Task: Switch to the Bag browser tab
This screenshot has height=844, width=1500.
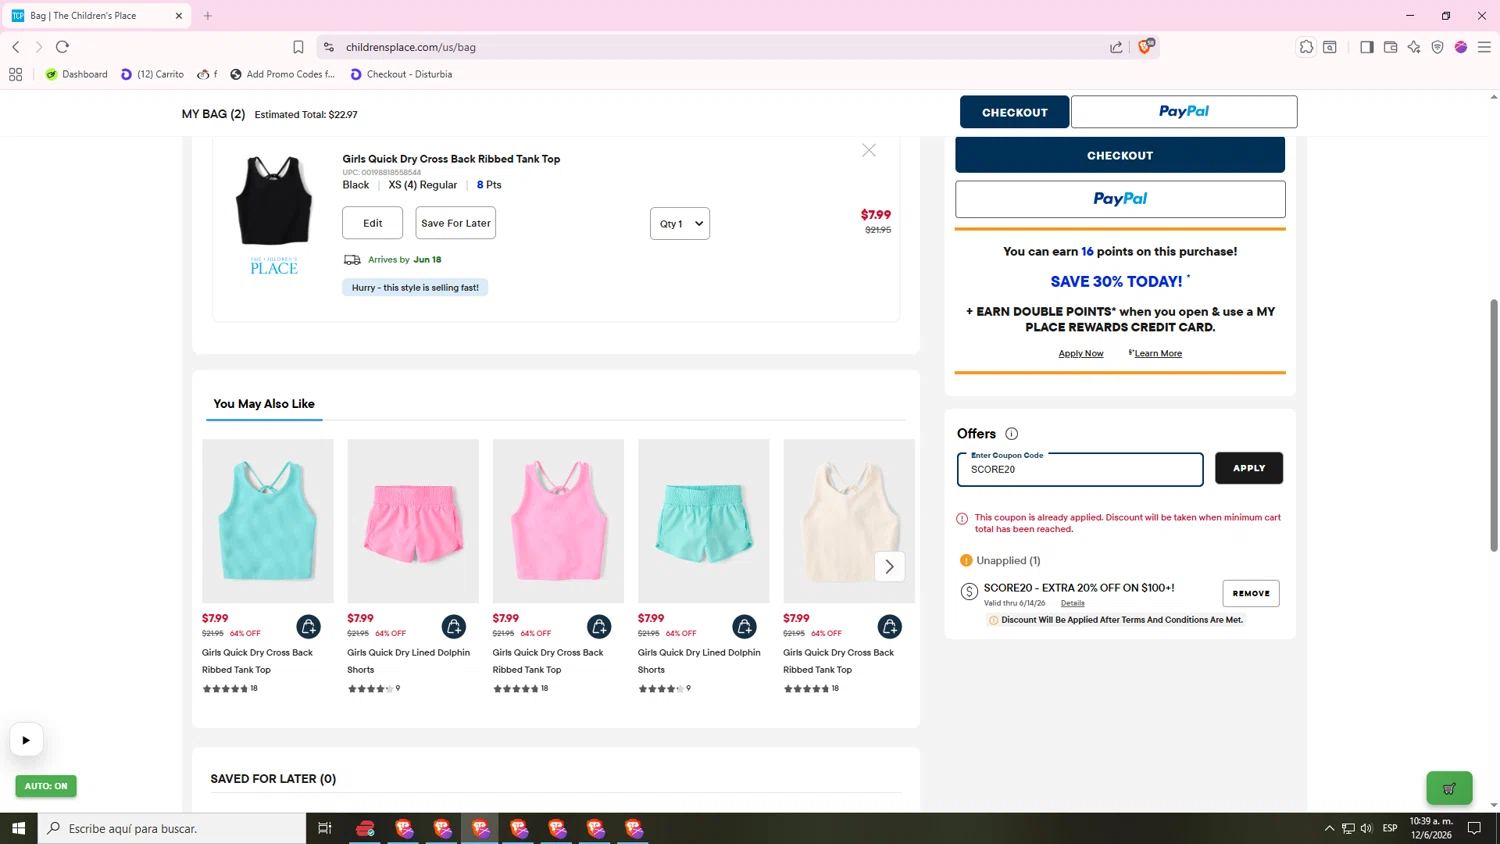Action: pyautogui.click(x=96, y=16)
